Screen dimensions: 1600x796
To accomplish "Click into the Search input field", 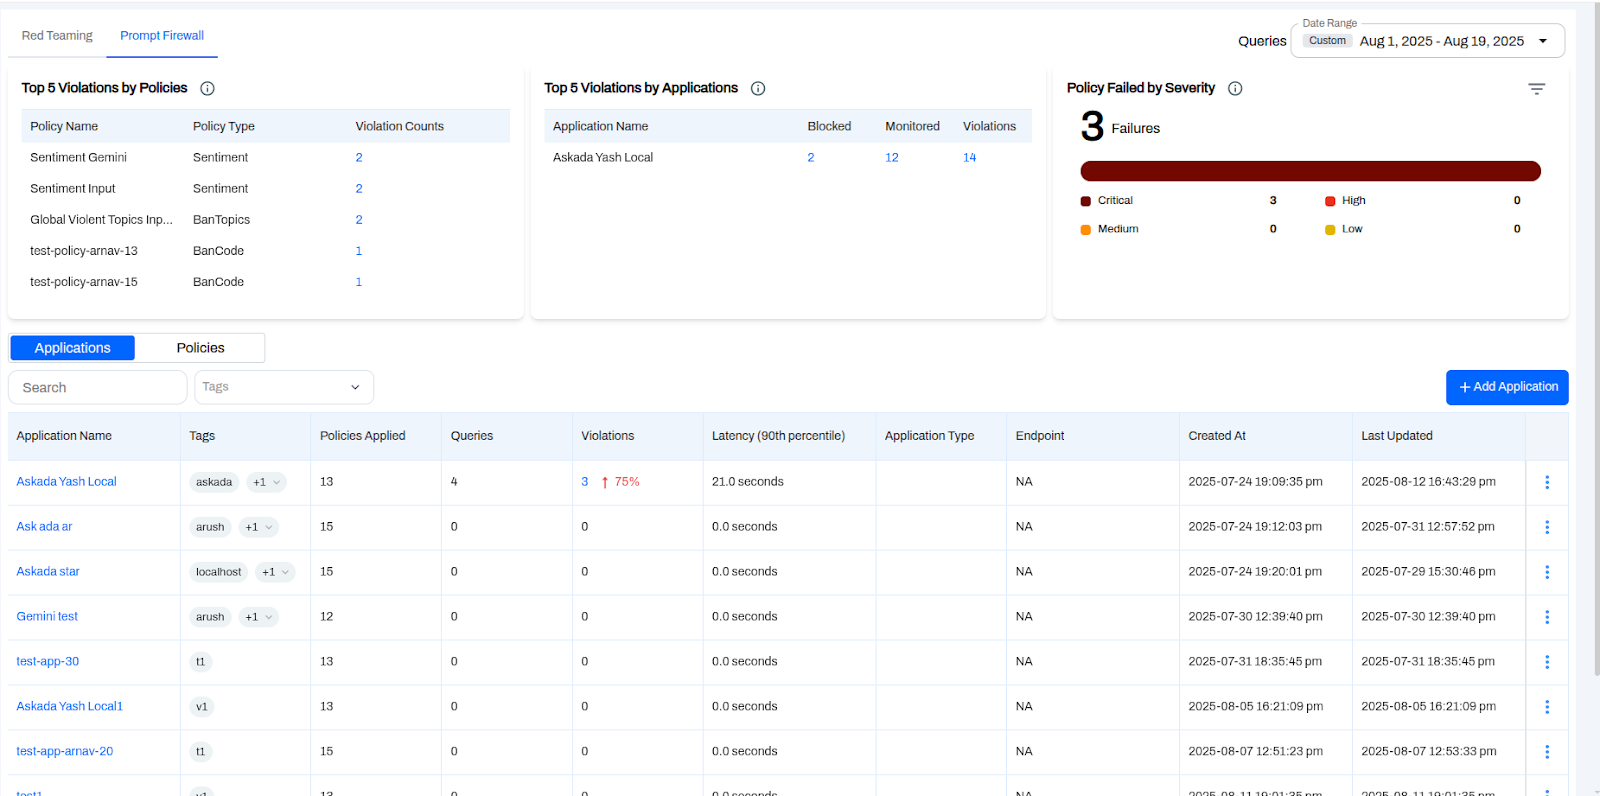I will [98, 387].
